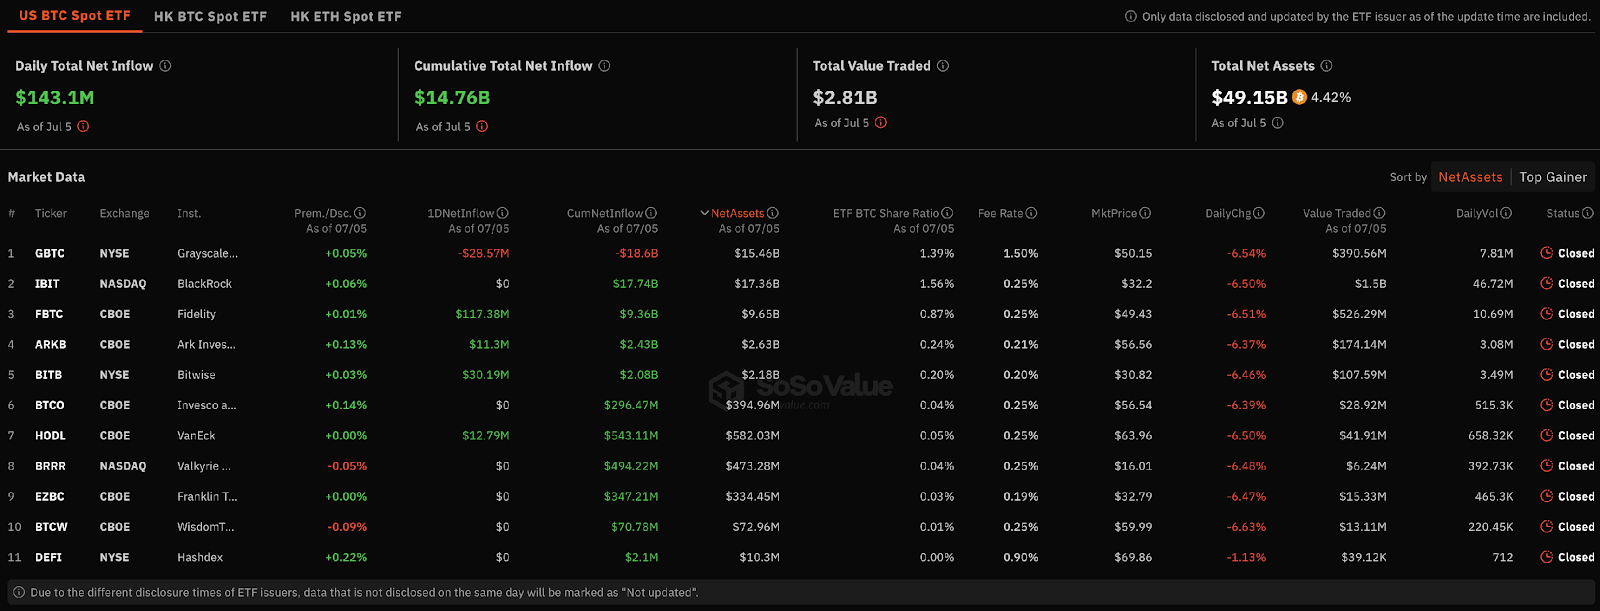
Task: Click the clock status icon in DEFI row
Action: [1547, 557]
